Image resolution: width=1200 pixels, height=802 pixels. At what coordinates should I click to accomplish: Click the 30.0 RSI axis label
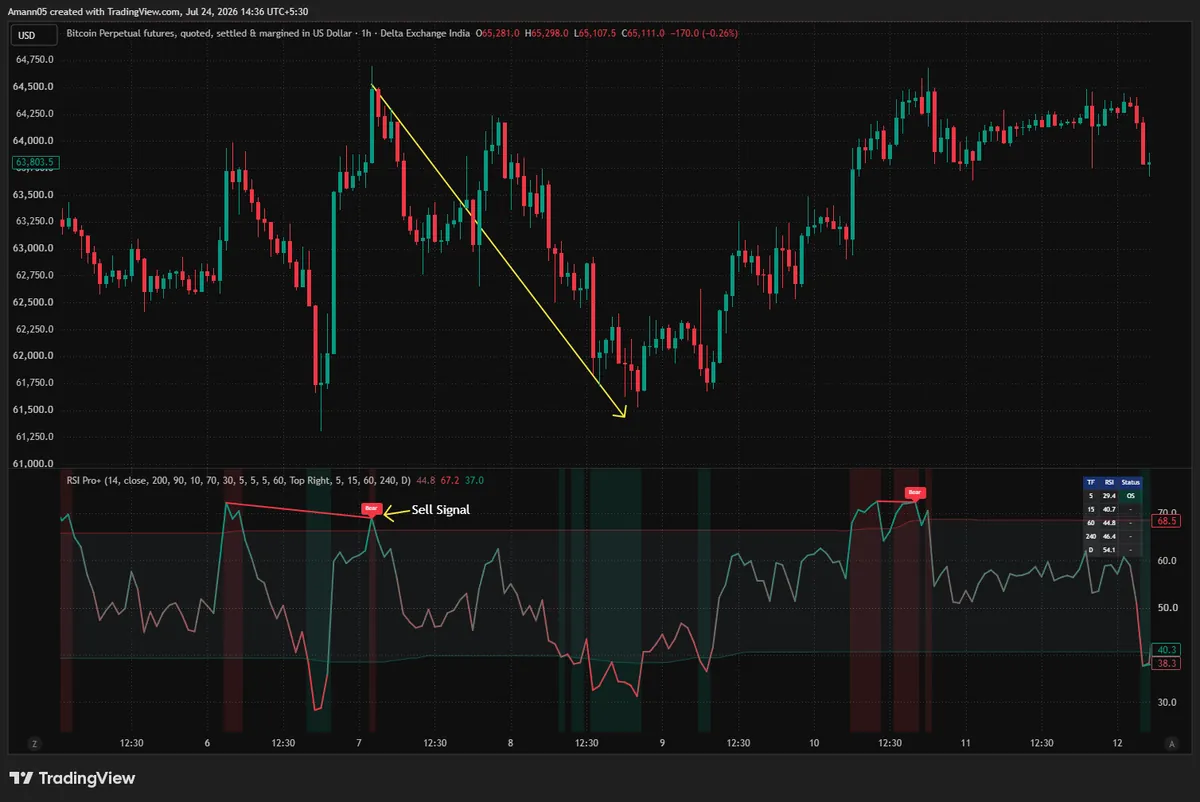click(x=1166, y=702)
